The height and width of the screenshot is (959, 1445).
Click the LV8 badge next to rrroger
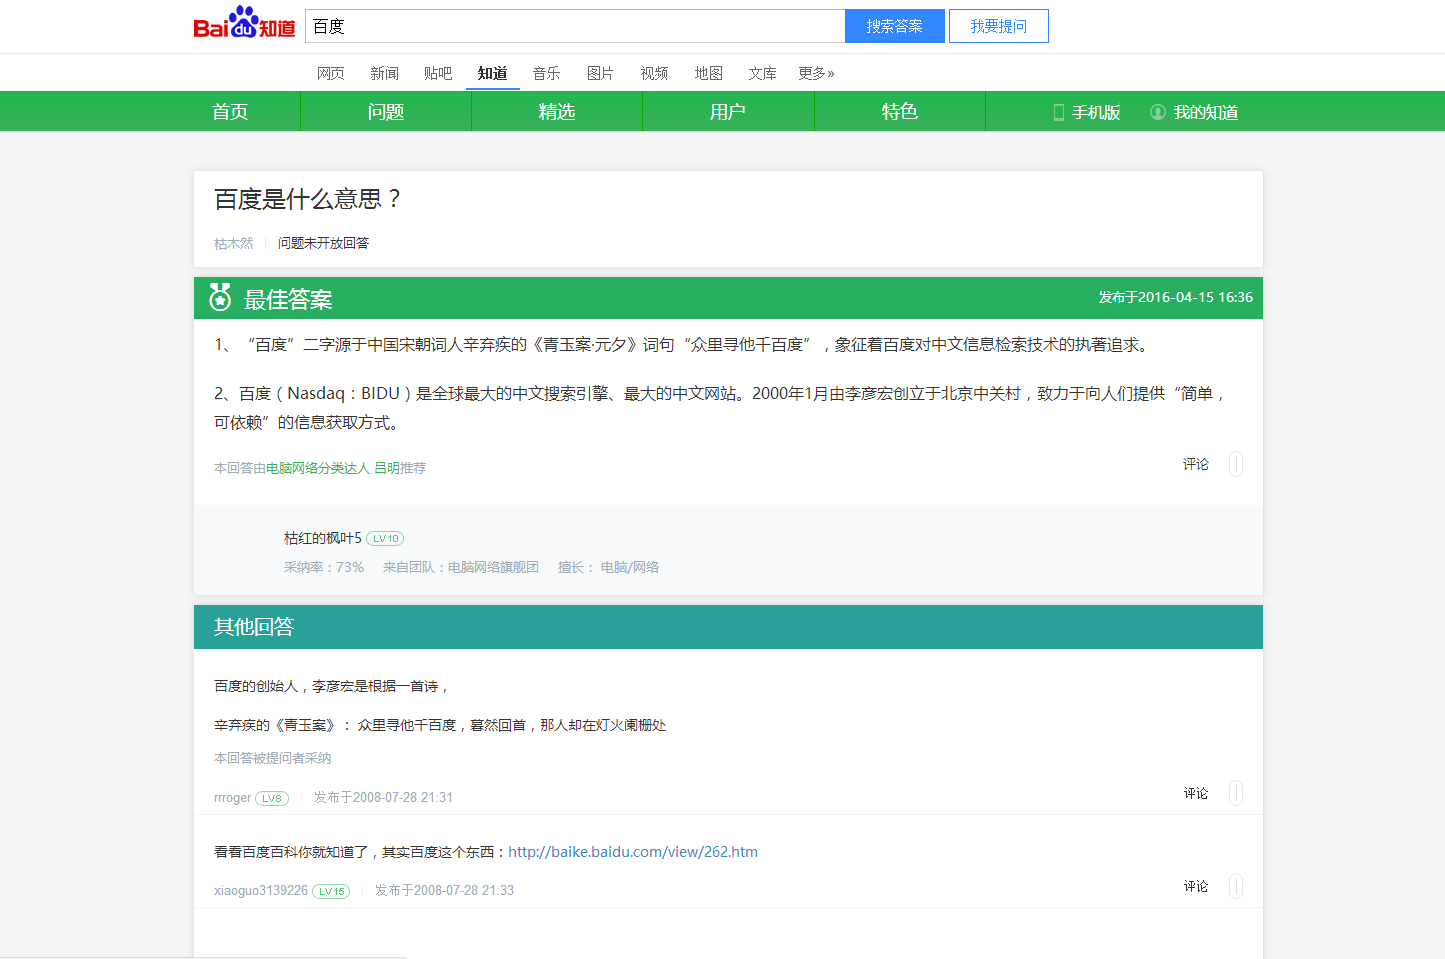click(x=272, y=798)
